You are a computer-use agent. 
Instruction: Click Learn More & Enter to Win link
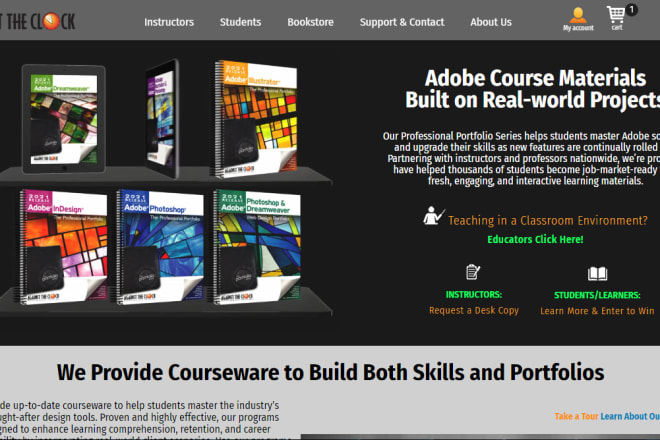pos(597,311)
